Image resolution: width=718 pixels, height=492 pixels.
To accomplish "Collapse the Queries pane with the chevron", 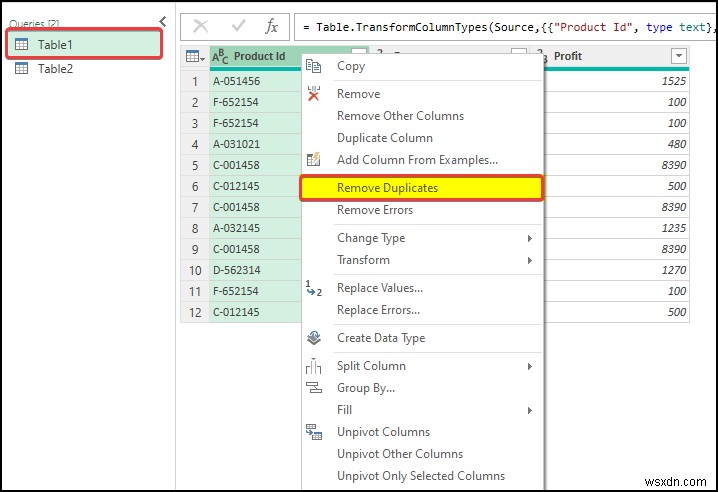I will click(x=163, y=21).
